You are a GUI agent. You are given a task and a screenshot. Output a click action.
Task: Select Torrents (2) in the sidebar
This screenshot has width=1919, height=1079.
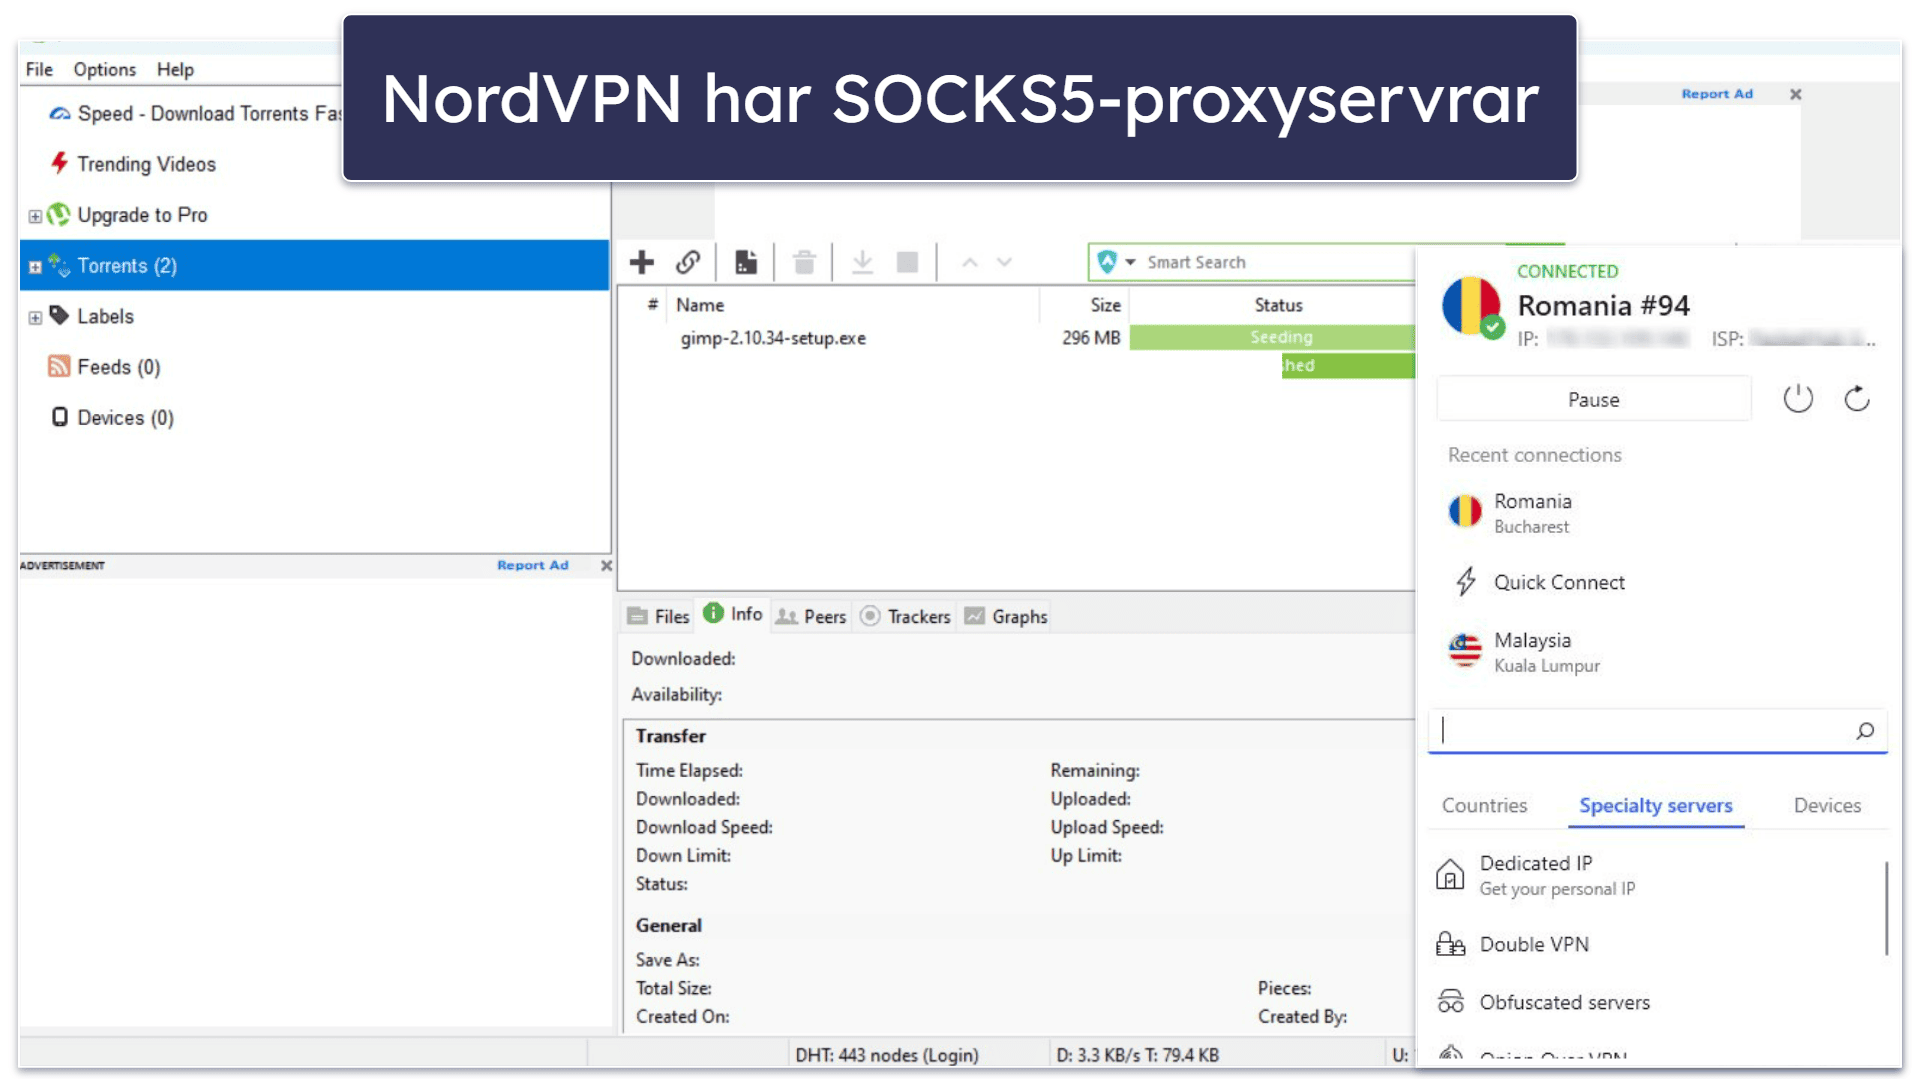314,265
